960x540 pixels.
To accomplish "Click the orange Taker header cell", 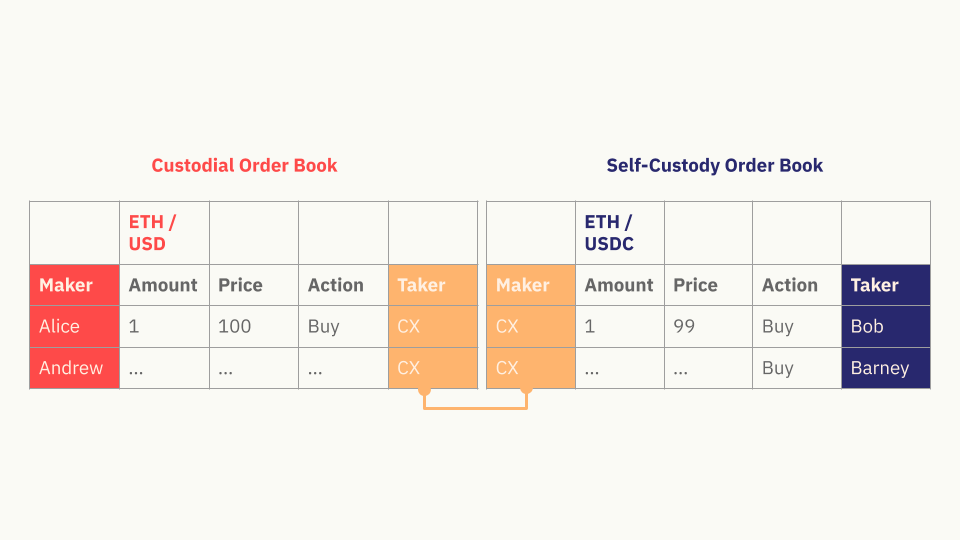I will (x=432, y=285).
